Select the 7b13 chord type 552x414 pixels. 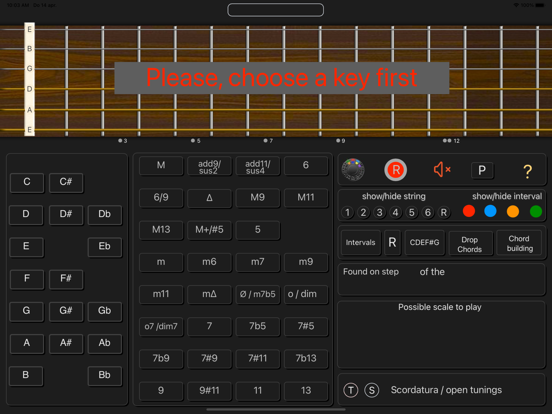pyautogui.click(x=306, y=359)
